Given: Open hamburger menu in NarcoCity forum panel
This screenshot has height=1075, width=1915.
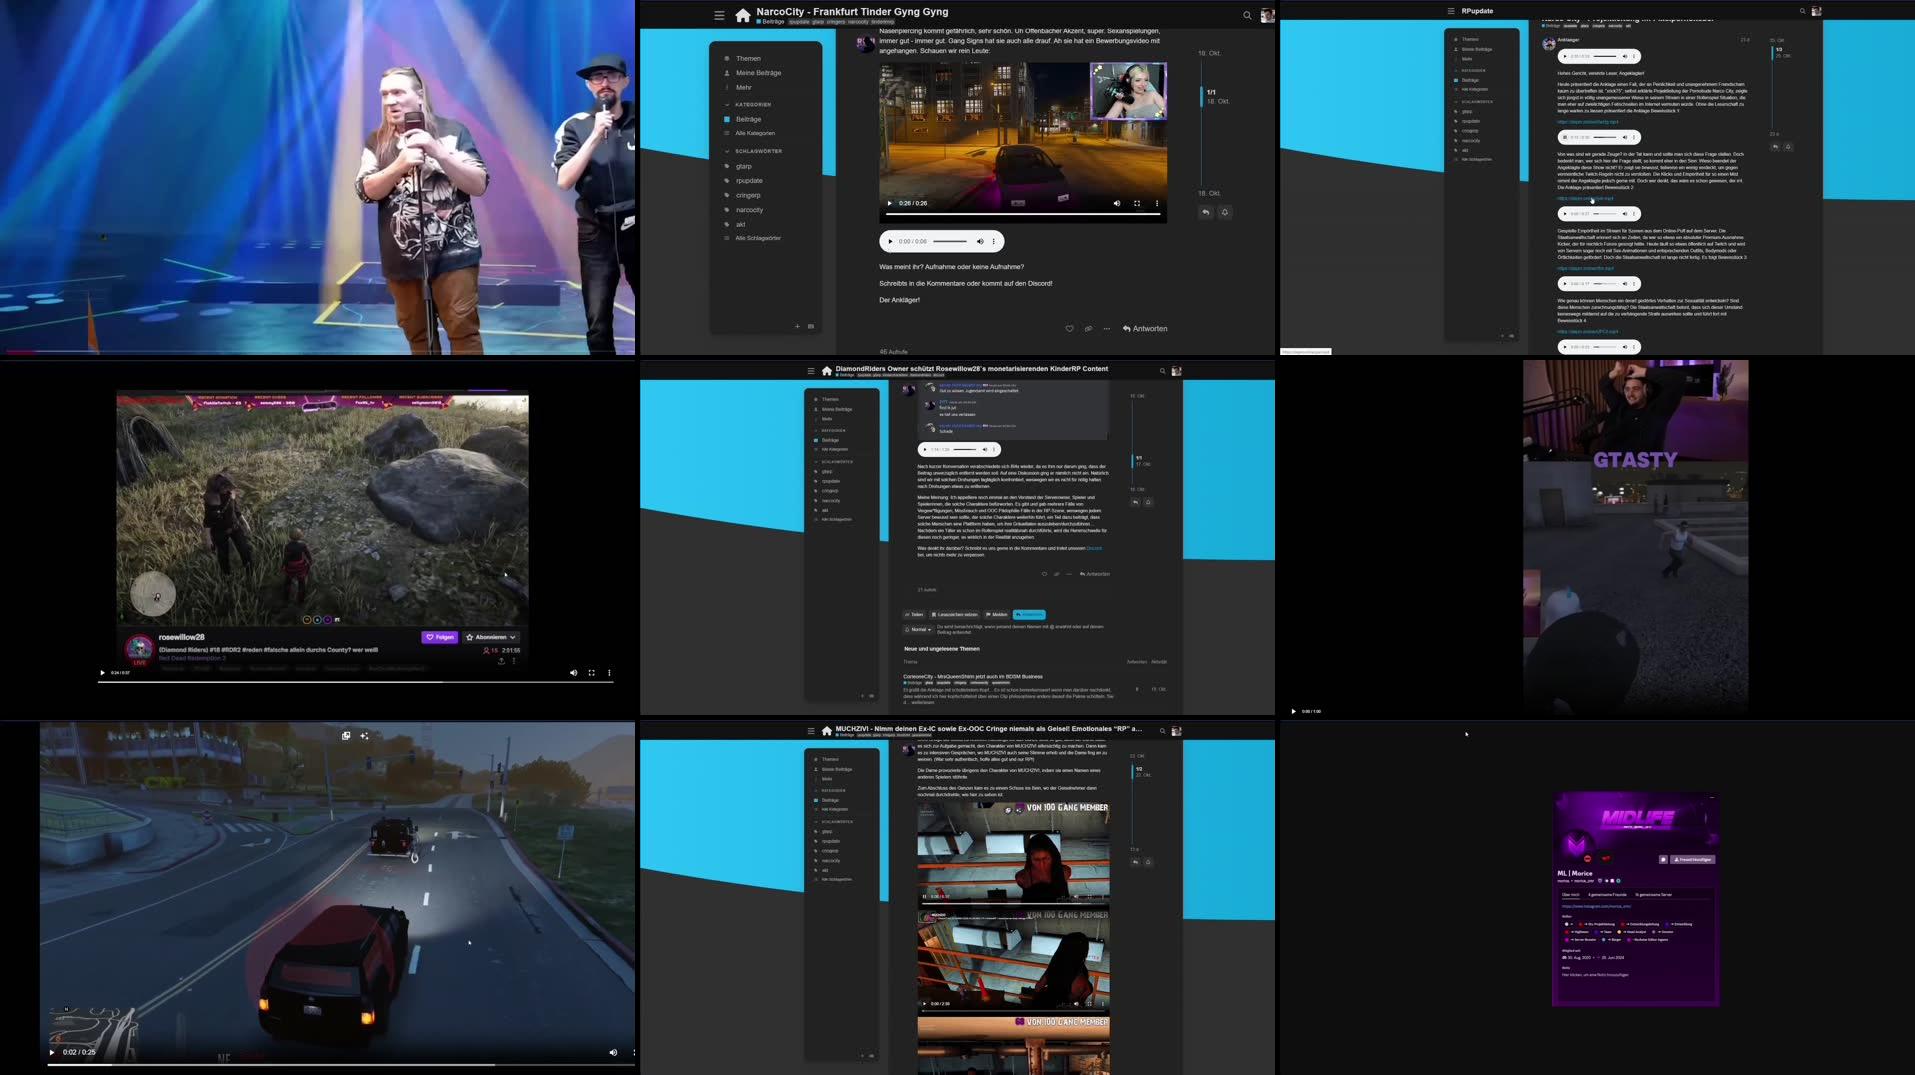Looking at the screenshot, I should pyautogui.click(x=719, y=15).
